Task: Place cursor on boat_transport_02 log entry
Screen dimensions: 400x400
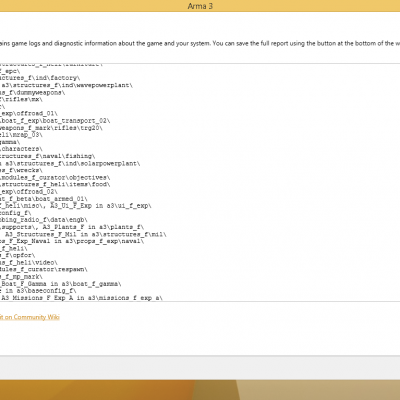Action: [55, 121]
